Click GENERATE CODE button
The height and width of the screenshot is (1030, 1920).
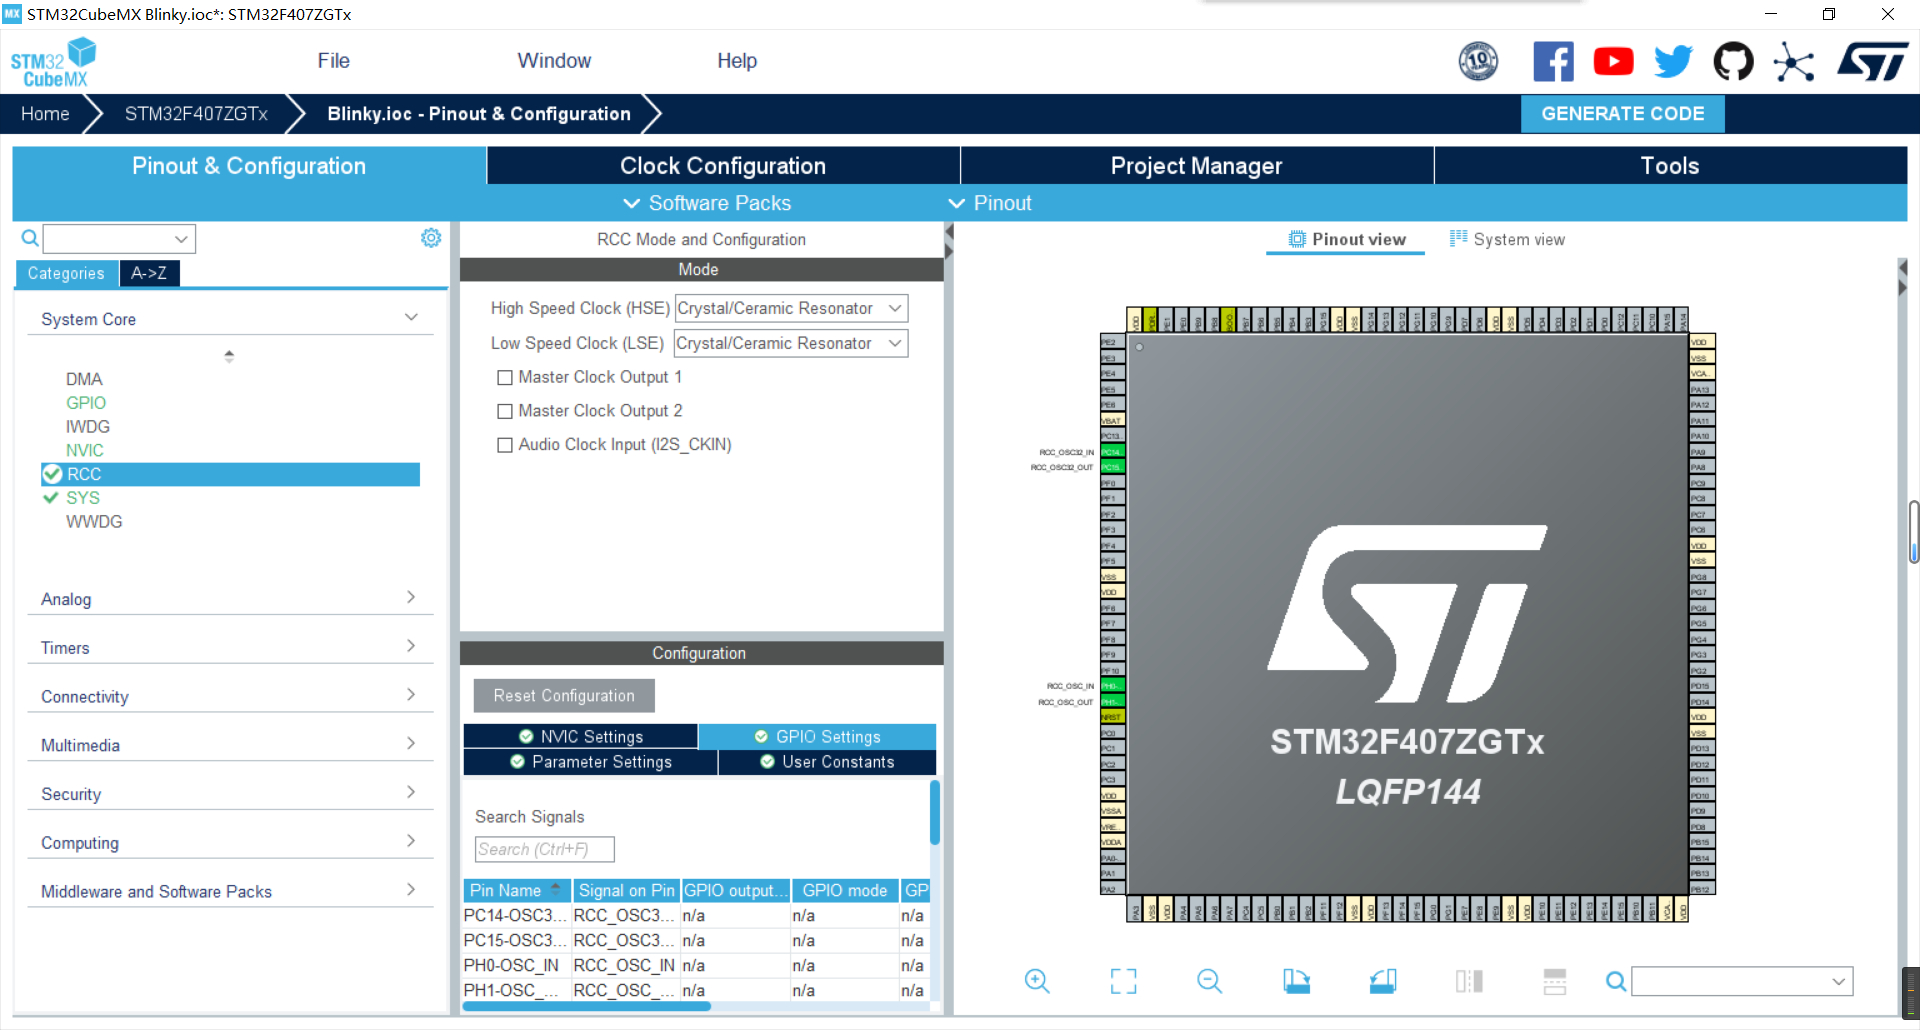point(1622,114)
